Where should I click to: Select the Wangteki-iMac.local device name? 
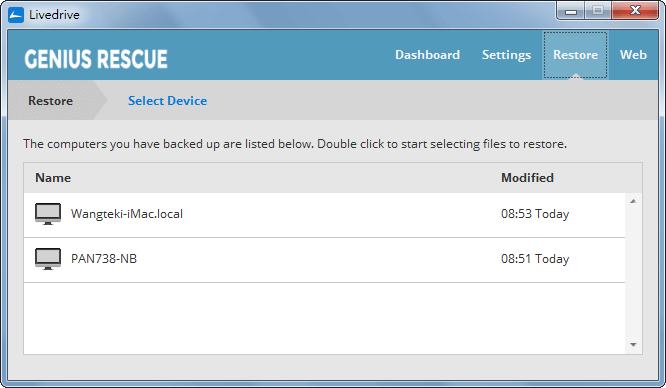pyautogui.click(x=127, y=214)
